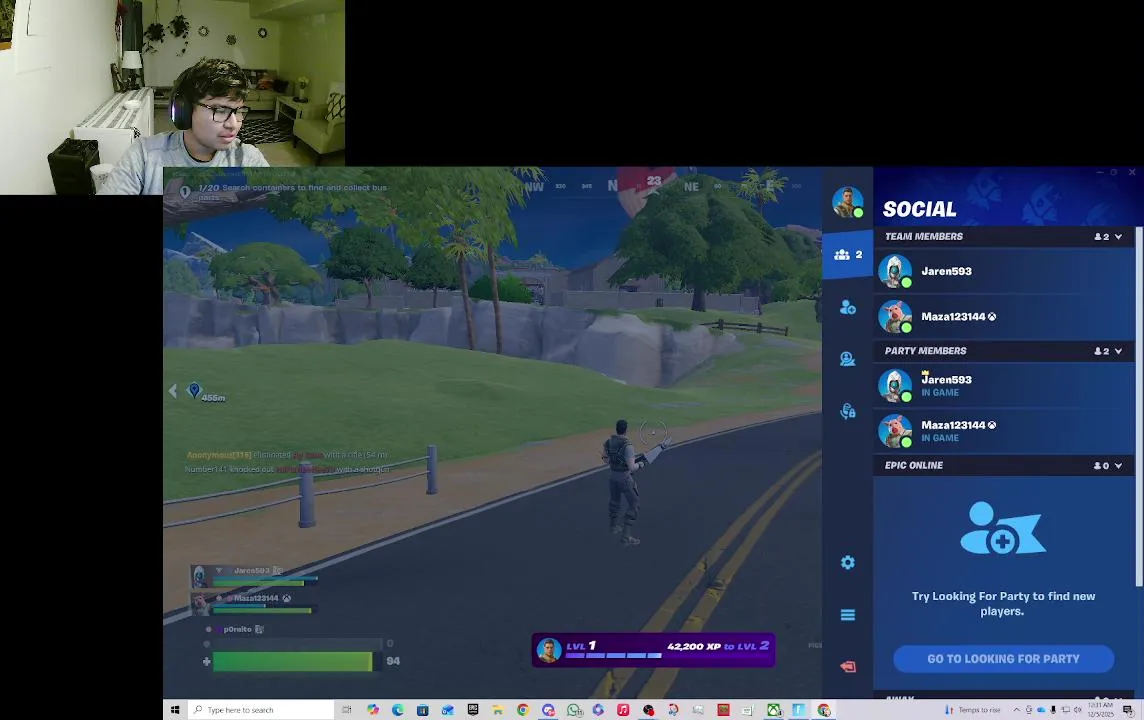This screenshot has height=720, width=1144.
Task: Click Maza123144 in the squad HUD list
Action: 252,603
